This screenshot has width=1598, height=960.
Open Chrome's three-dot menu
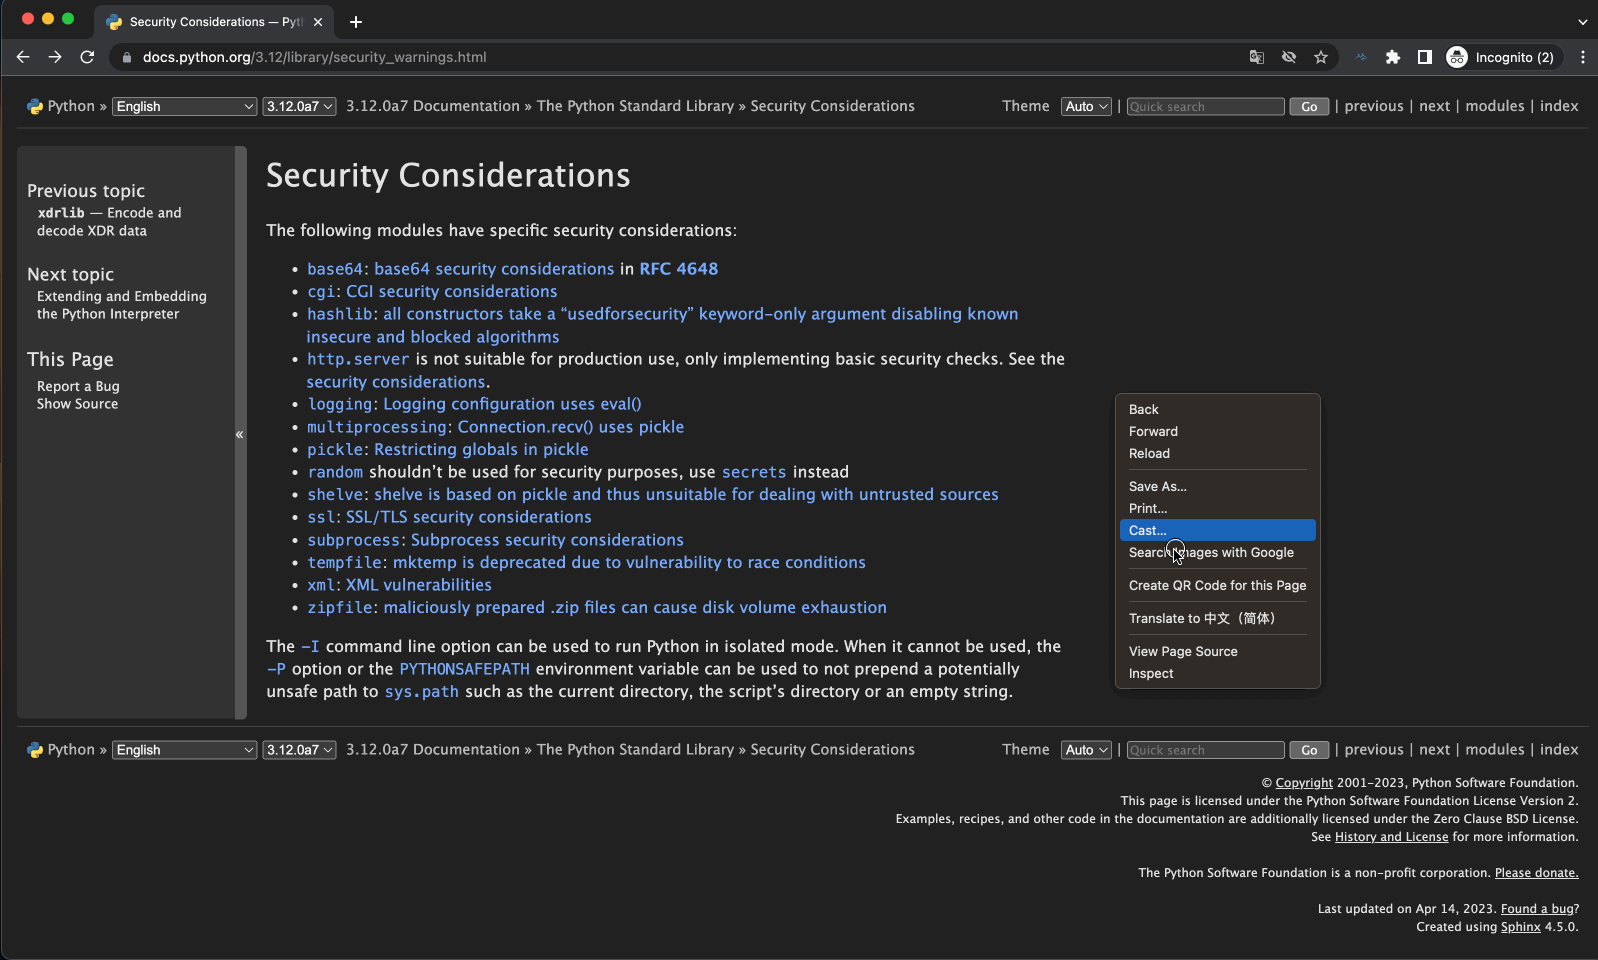pyautogui.click(x=1582, y=57)
